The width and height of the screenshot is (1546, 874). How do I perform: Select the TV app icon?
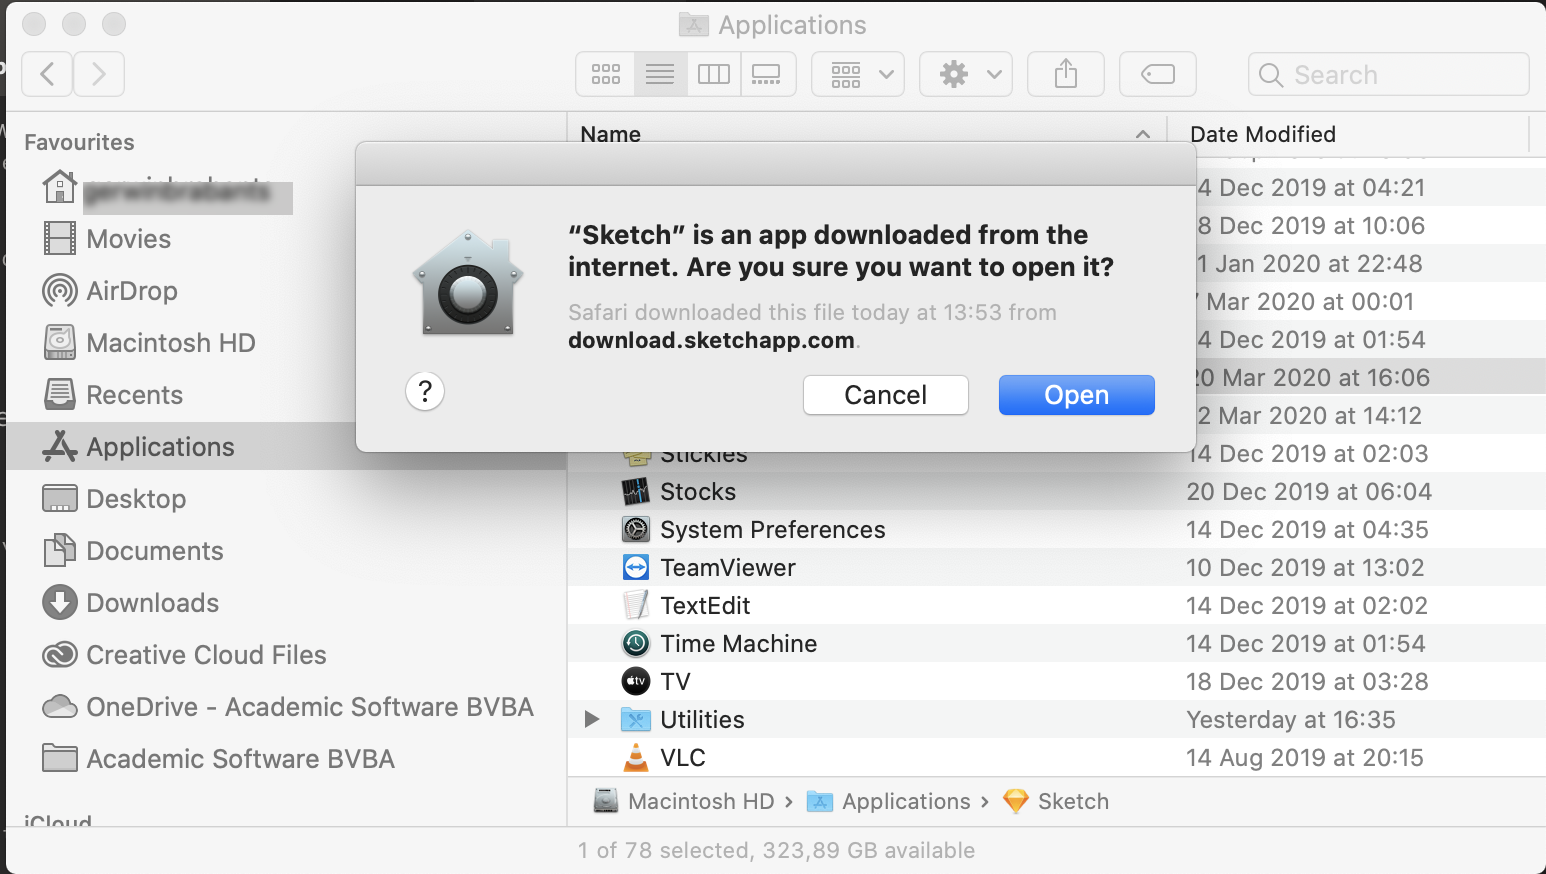(636, 682)
